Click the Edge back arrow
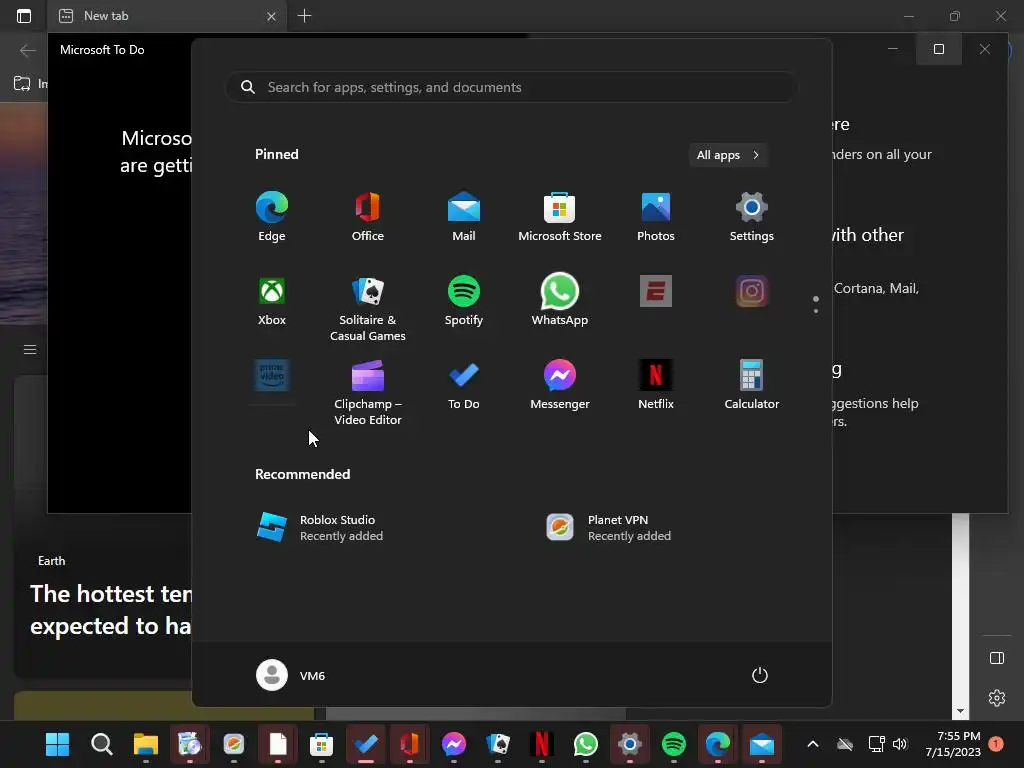Viewport: 1024px width, 768px height. point(27,50)
